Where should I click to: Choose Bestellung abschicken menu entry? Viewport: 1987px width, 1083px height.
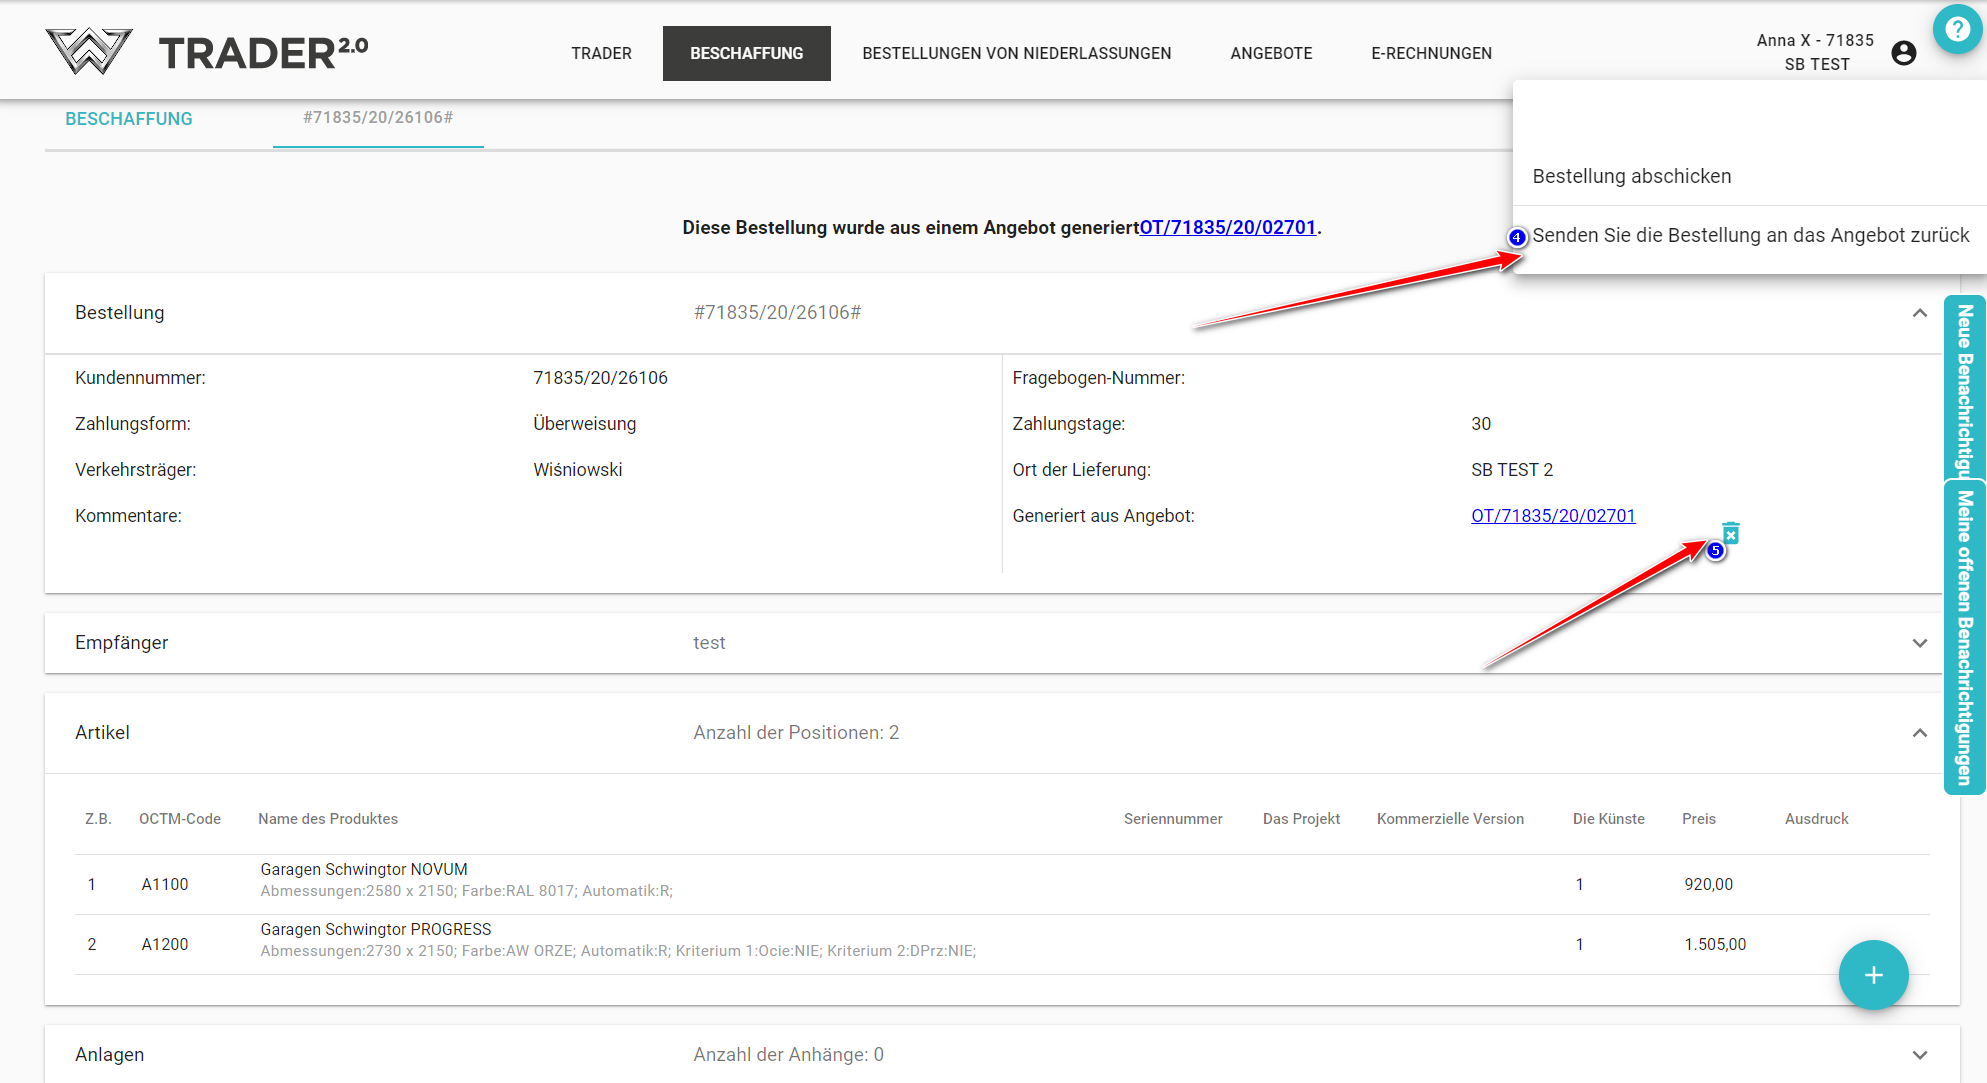1631,176
